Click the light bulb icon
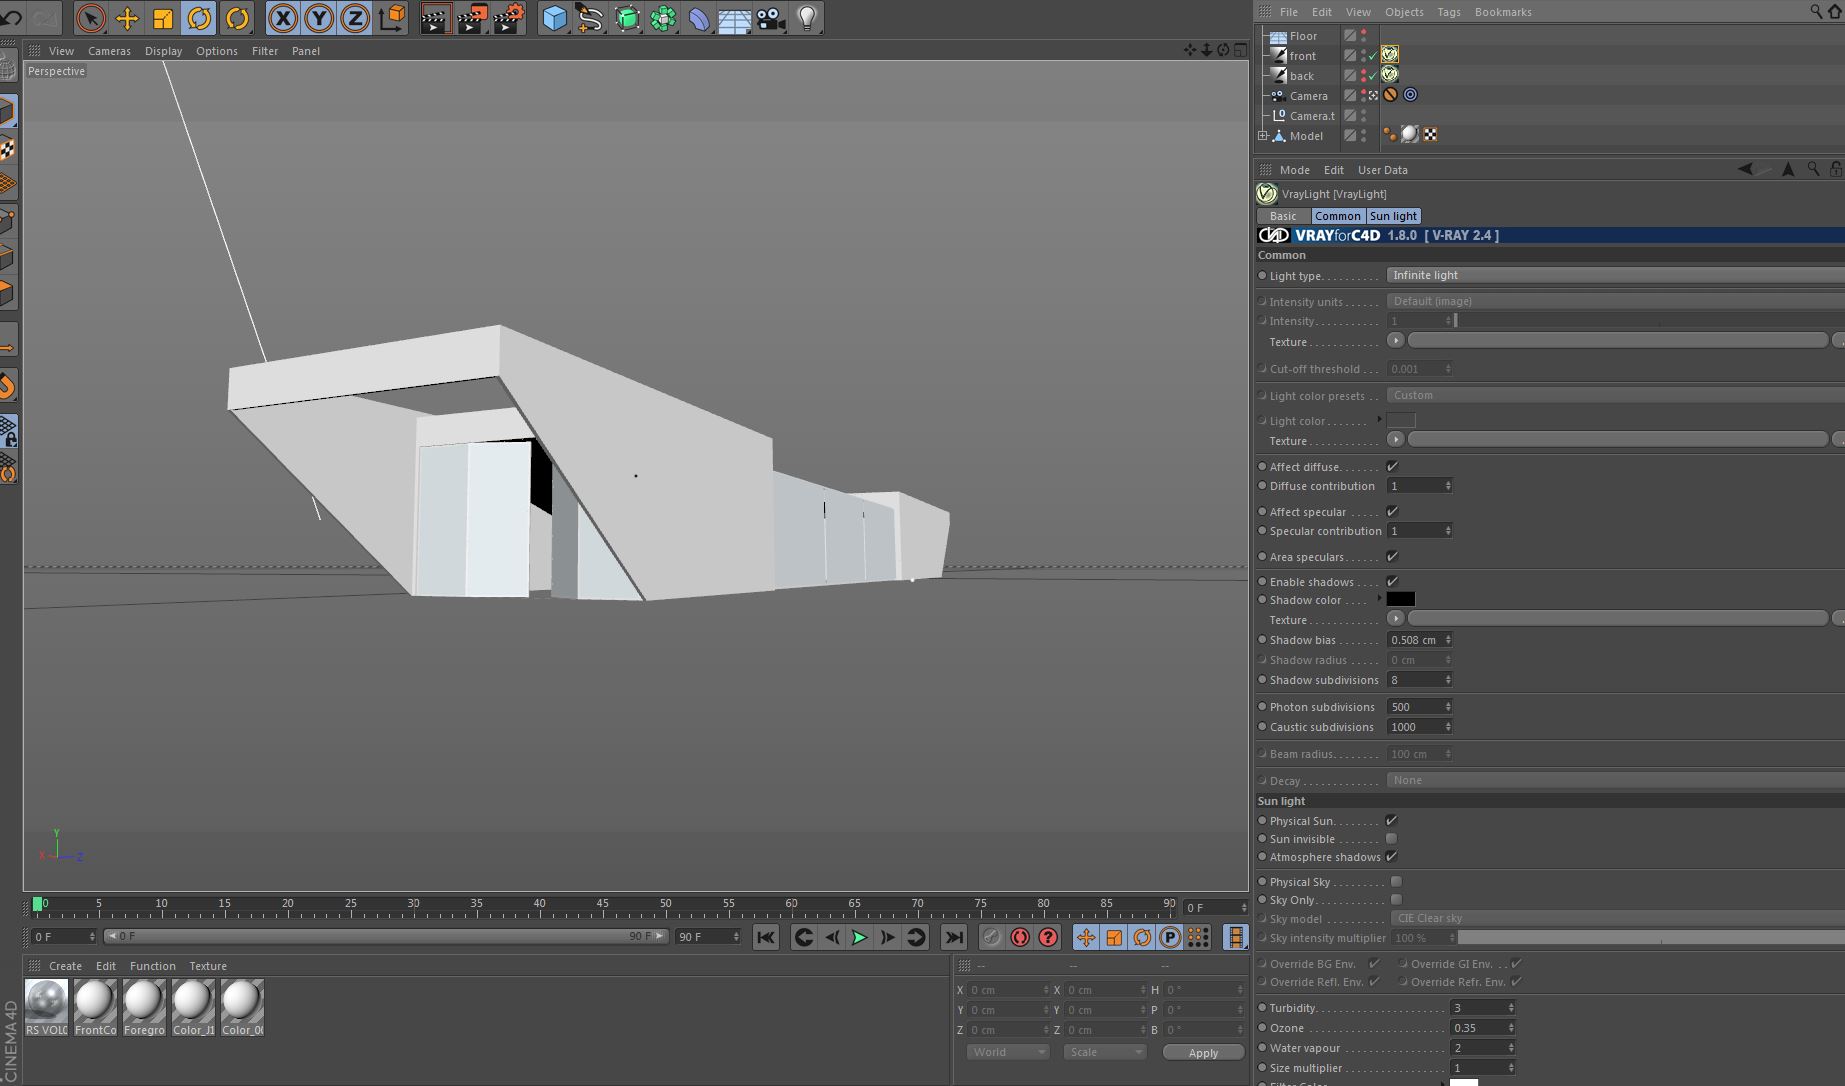 [807, 18]
